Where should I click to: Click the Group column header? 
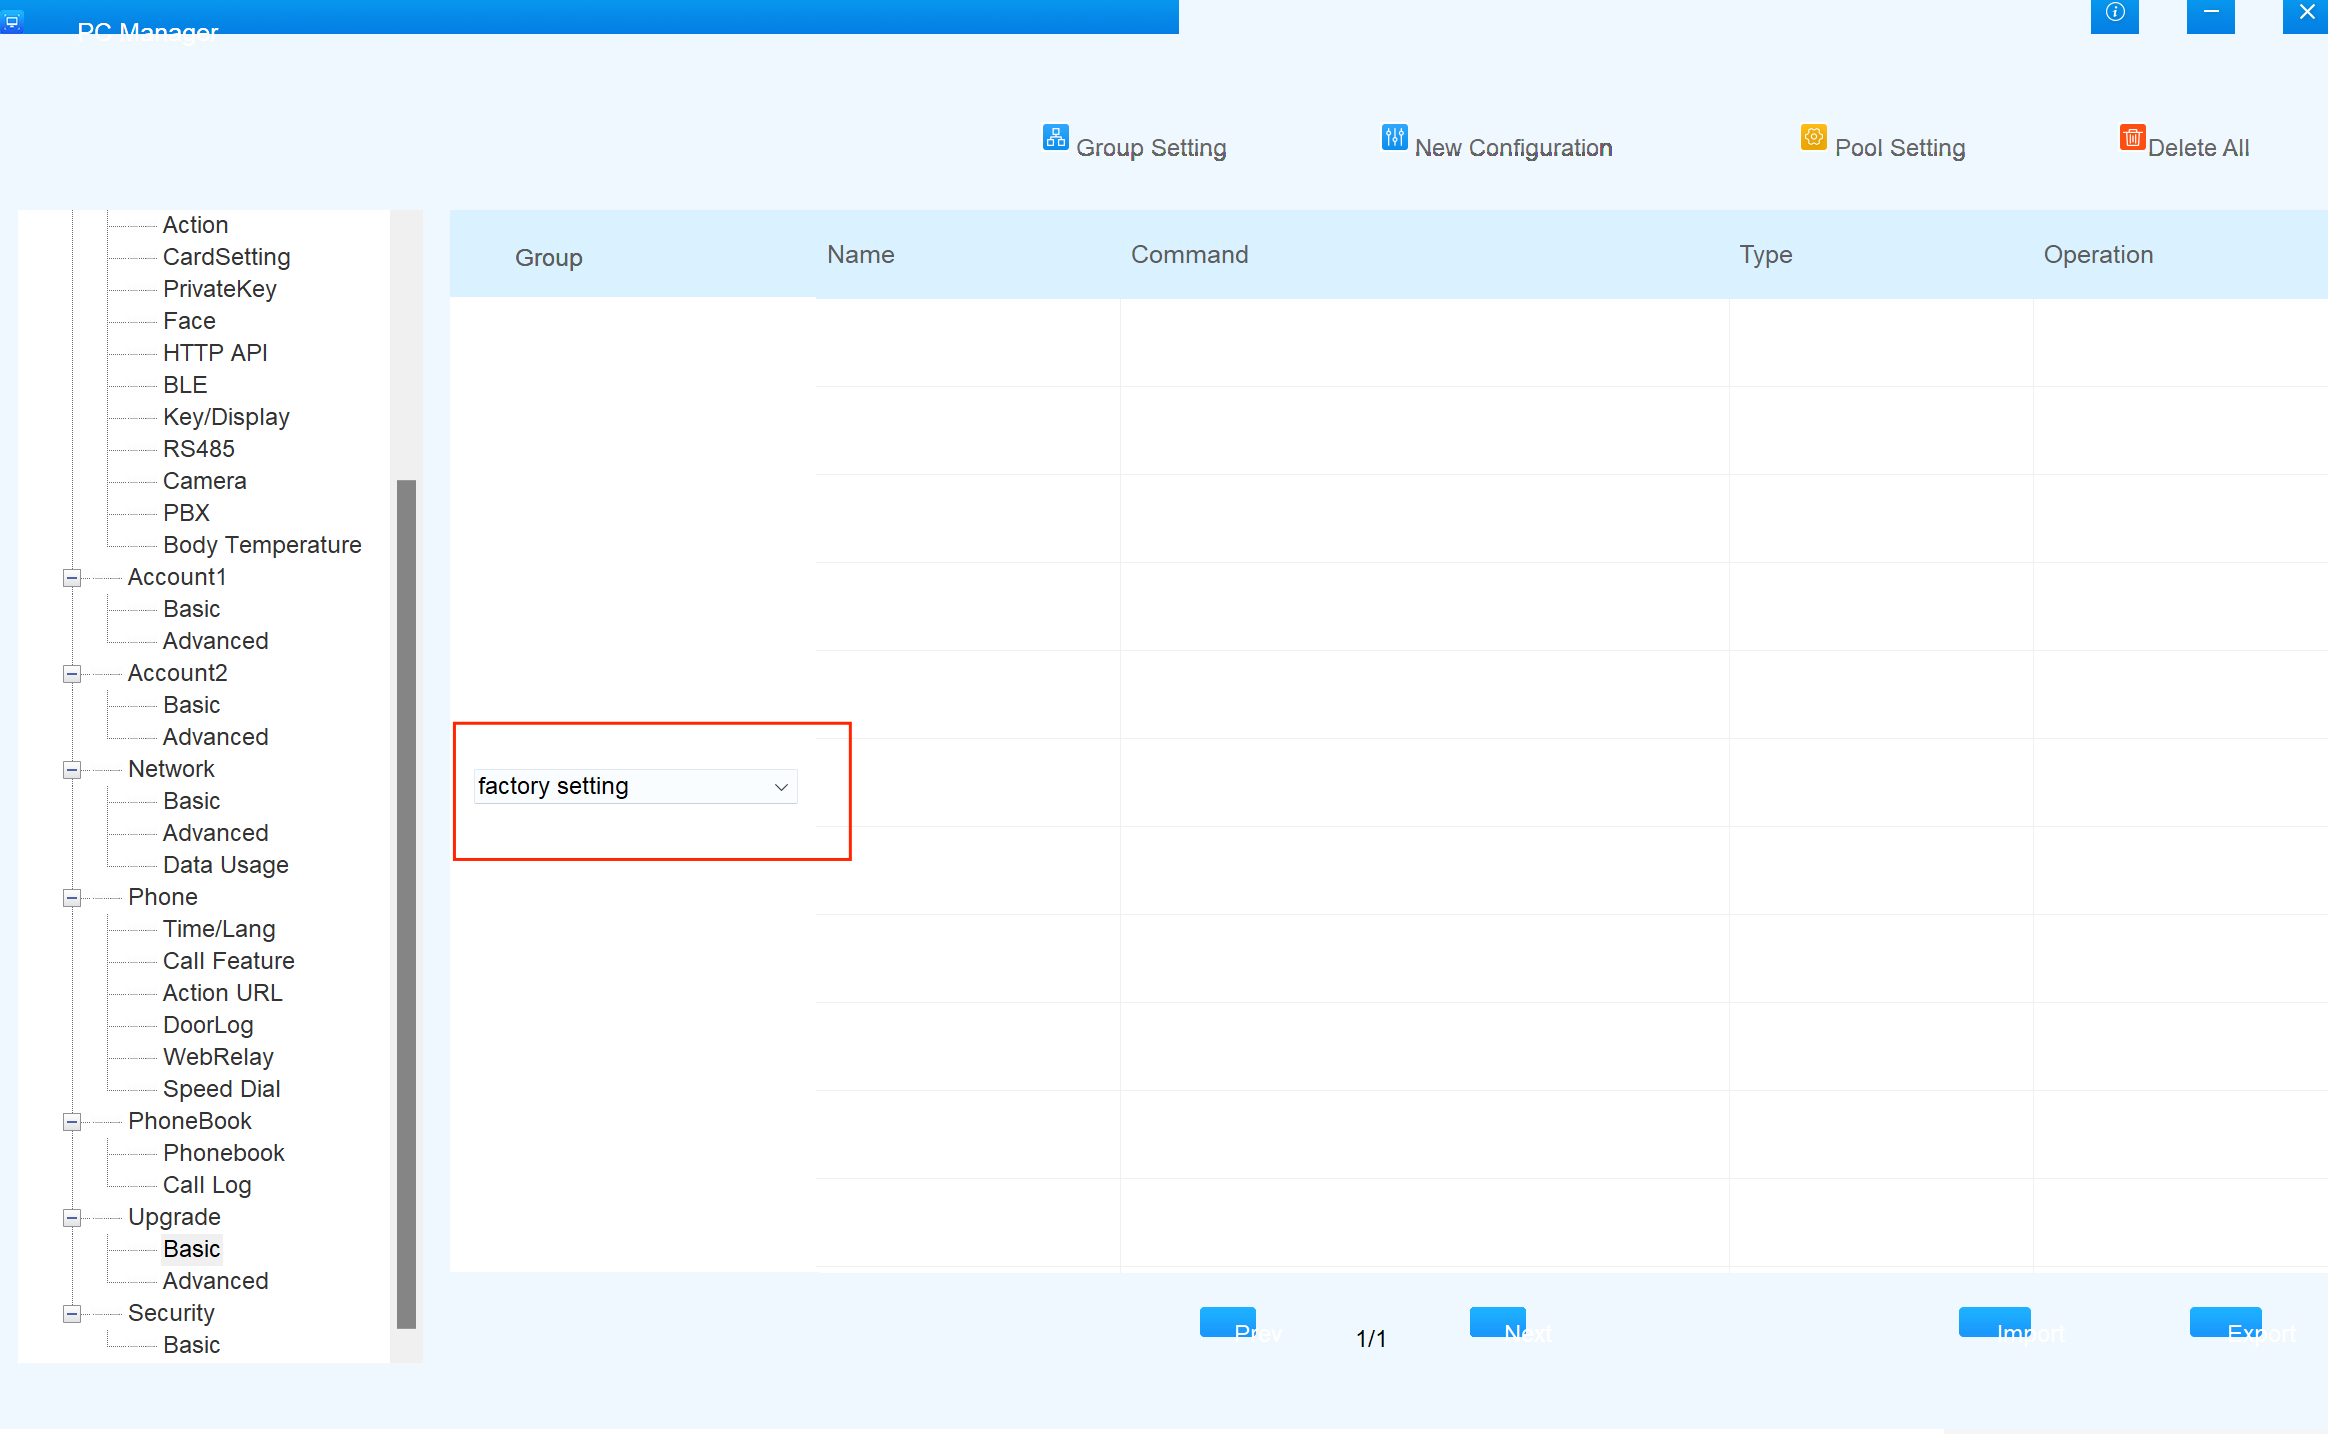click(548, 258)
